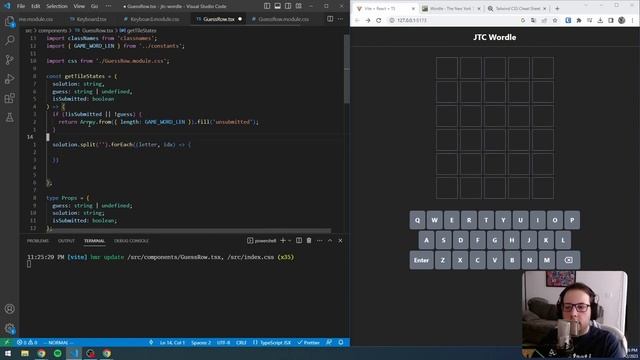Viewport: 640px width, 360px height.
Task: Open the Testing flask view
Action: tap(9, 118)
